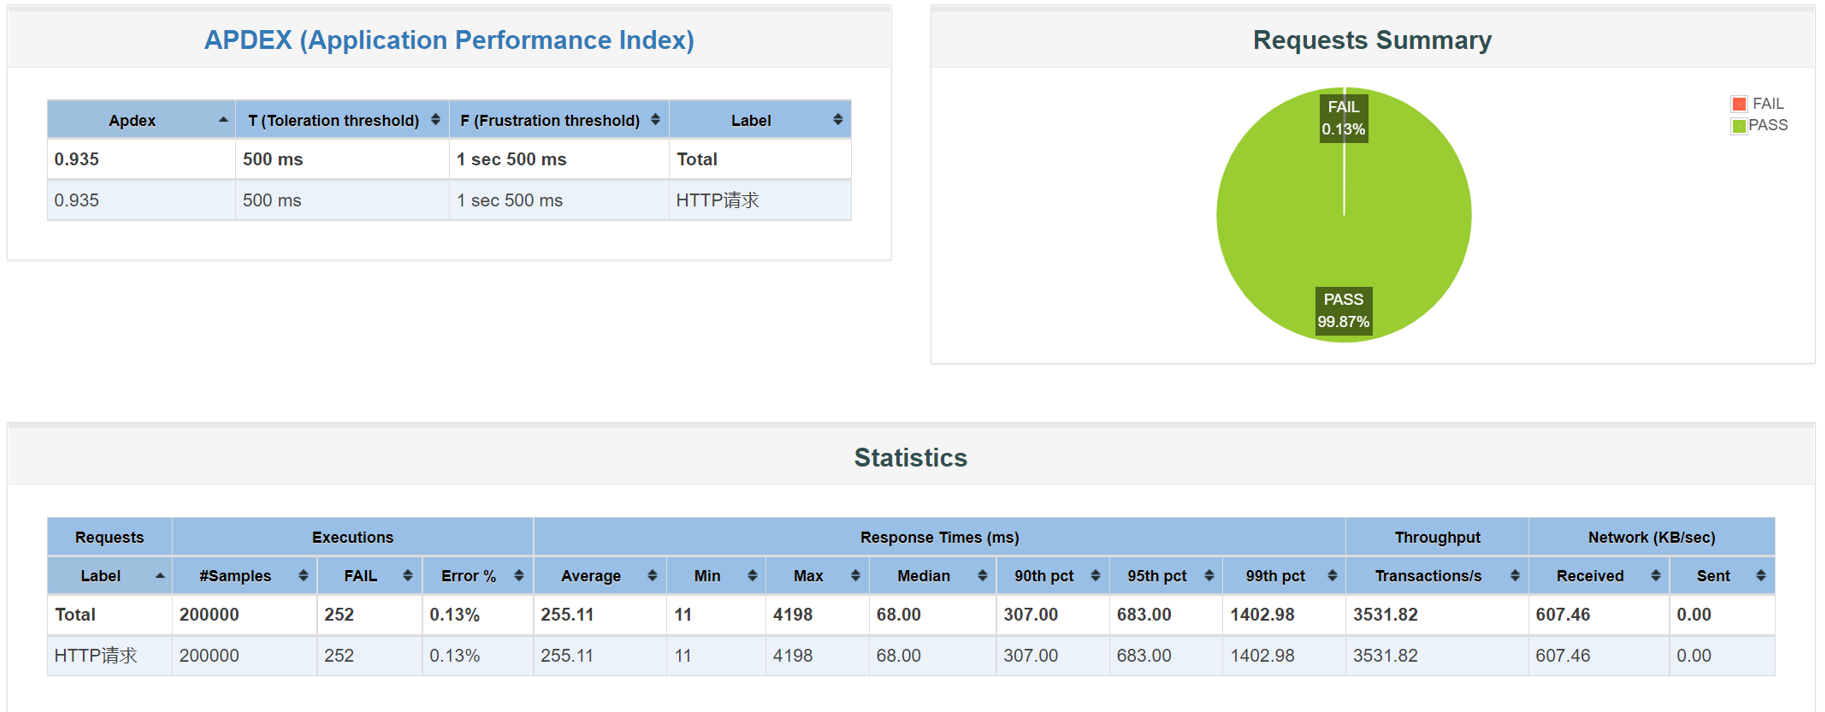Sort Statistics by Error % column
The width and height of the screenshot is (1825, 712).
coord(478,576)
